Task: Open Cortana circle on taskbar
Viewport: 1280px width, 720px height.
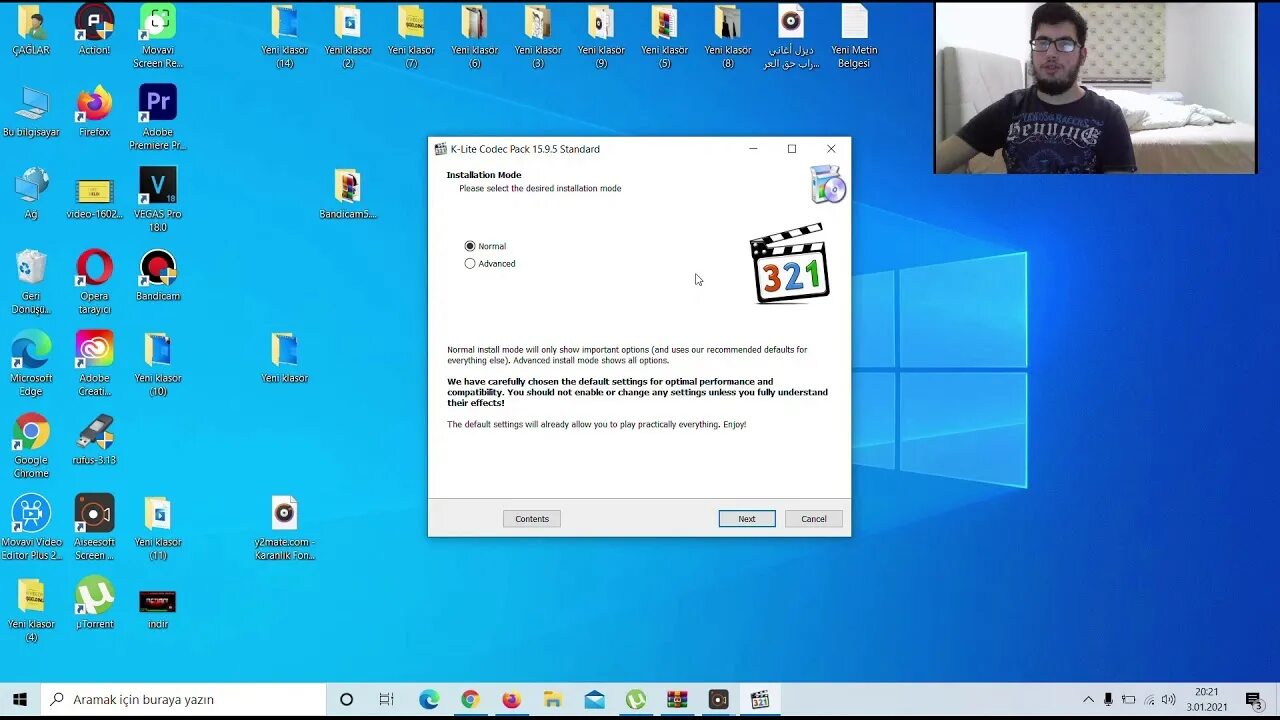Action: 346,699
